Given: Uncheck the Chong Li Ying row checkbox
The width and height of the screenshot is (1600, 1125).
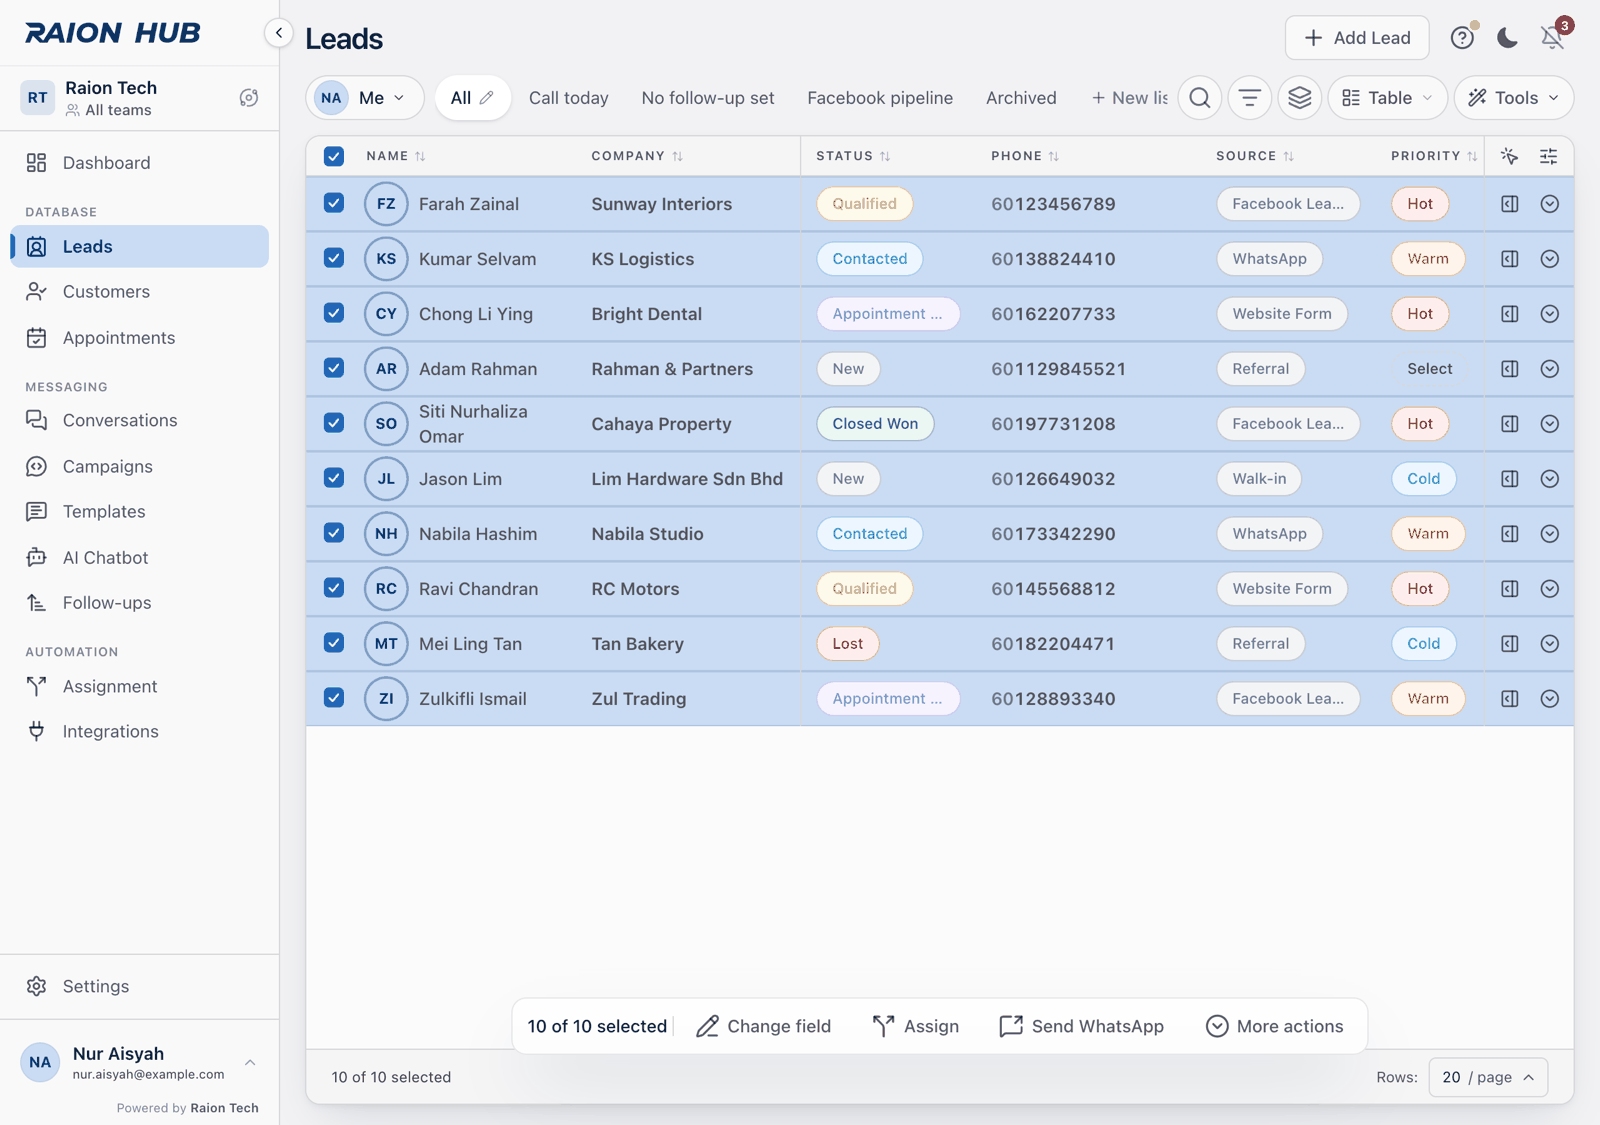Looking at the screenshot, I should 334,313.
